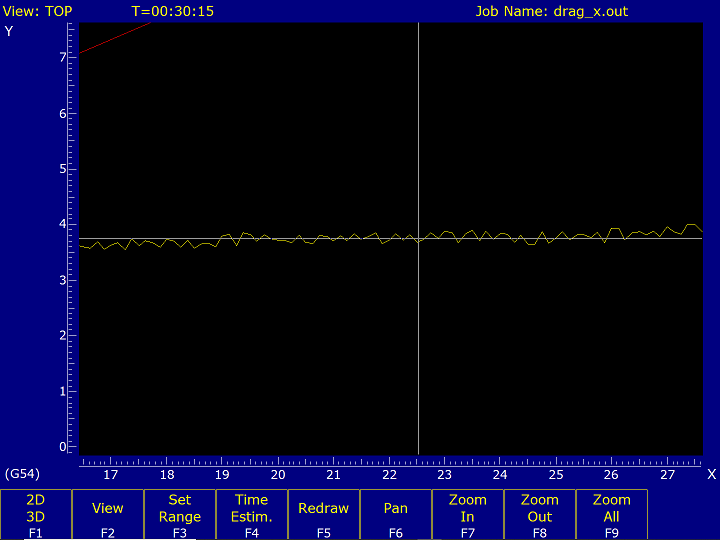The width and height of the screenshot is (720, 540).
Task: Pick the Y axis tick value 0
Action: click(63, 447)
